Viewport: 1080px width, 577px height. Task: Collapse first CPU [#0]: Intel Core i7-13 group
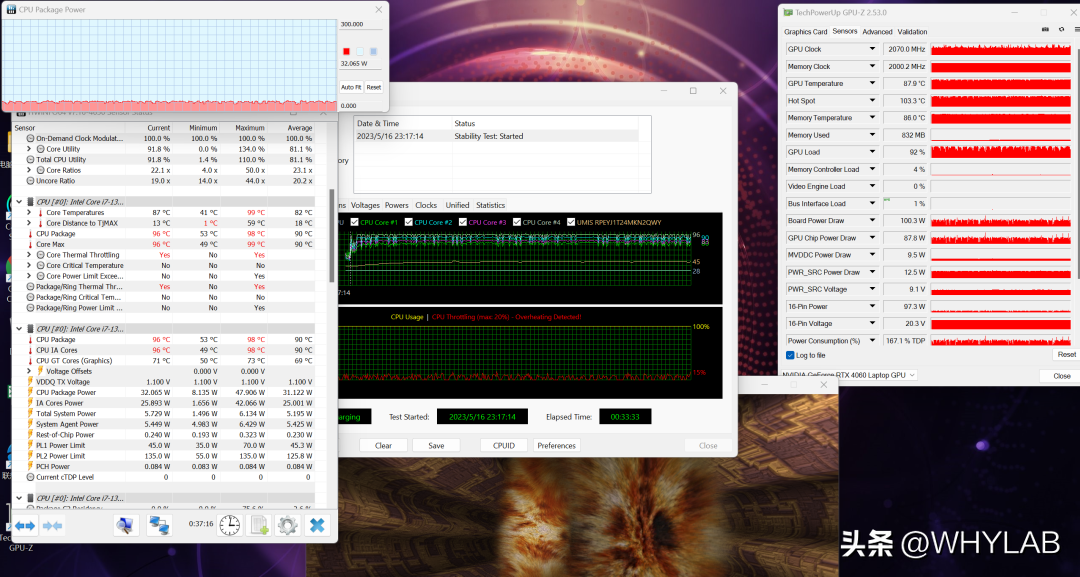19,202
